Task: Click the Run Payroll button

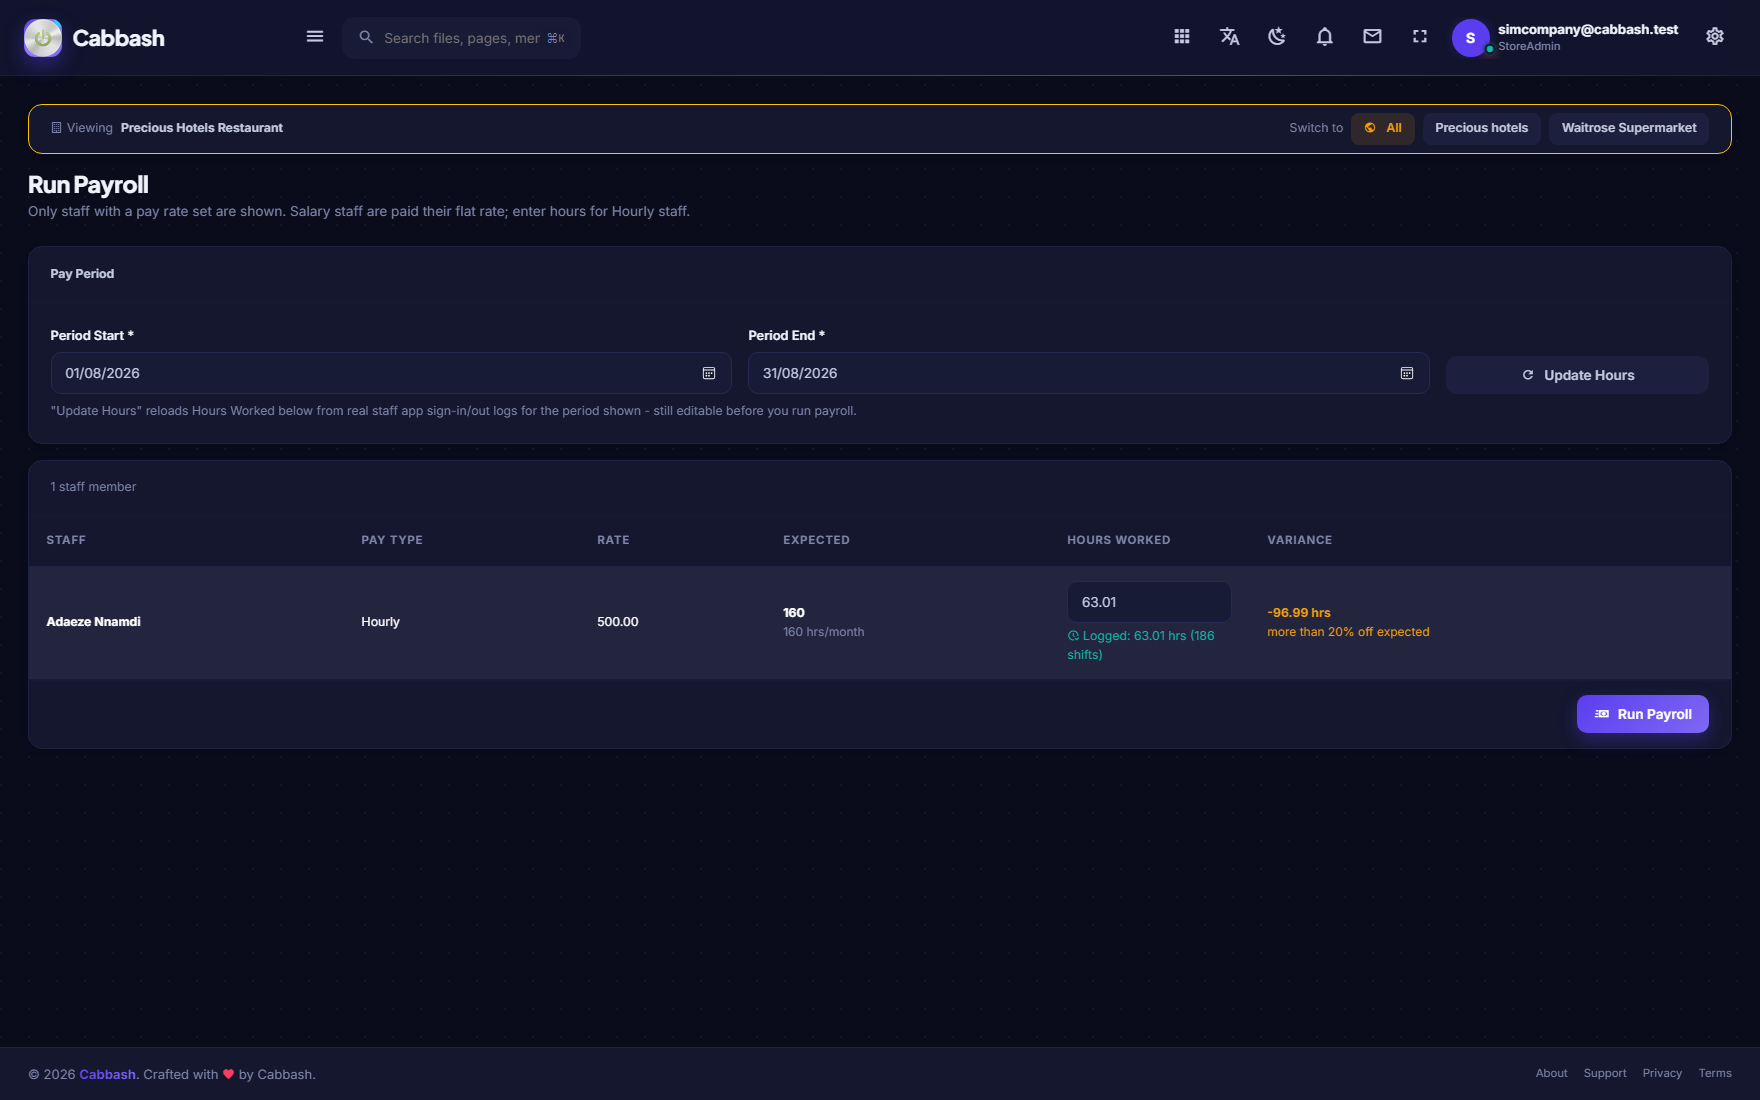Action: tap(1643, 714)
